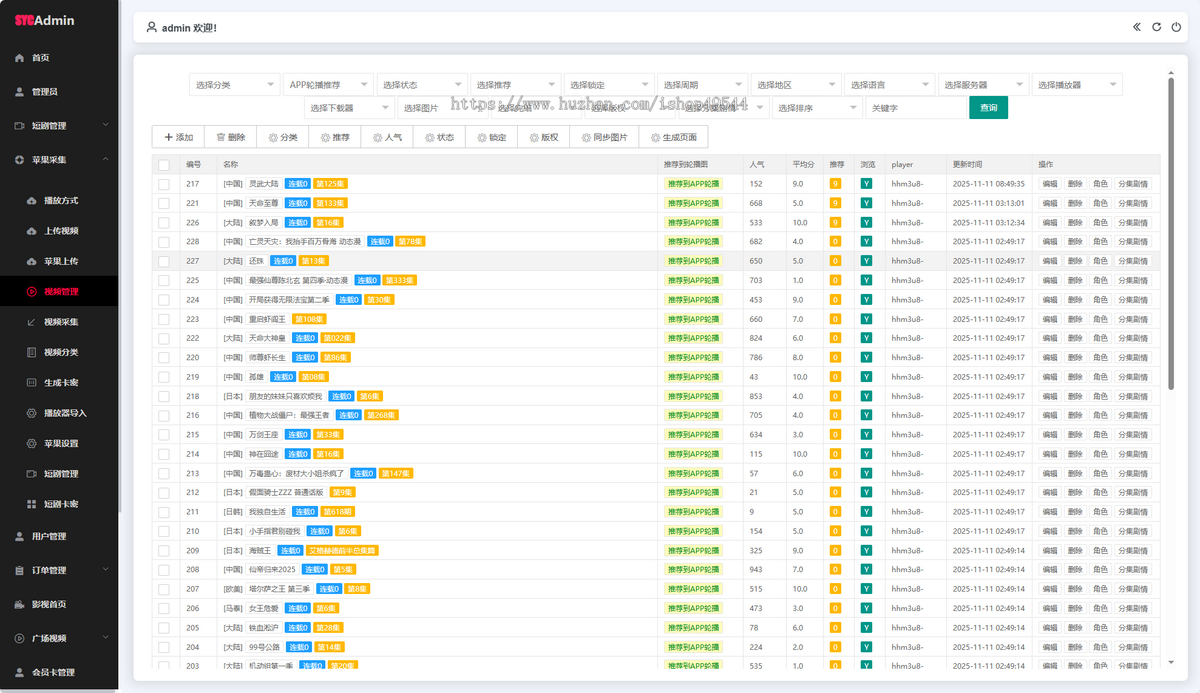The width and height of the screenshot is (1200, 693).
Task: Click the cloud icon beside 上传视频
Action: pyautogui.click(x=31, y=231)
